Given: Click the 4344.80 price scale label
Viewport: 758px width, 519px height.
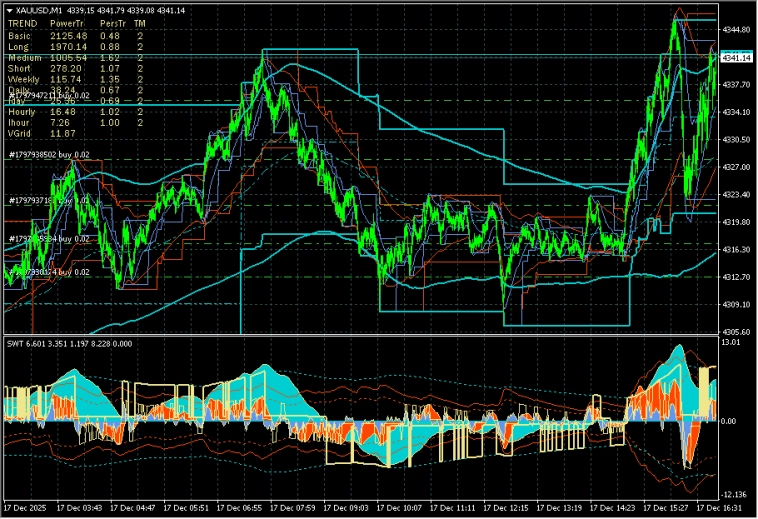Looking at the screenshot, I should [735, 30].
